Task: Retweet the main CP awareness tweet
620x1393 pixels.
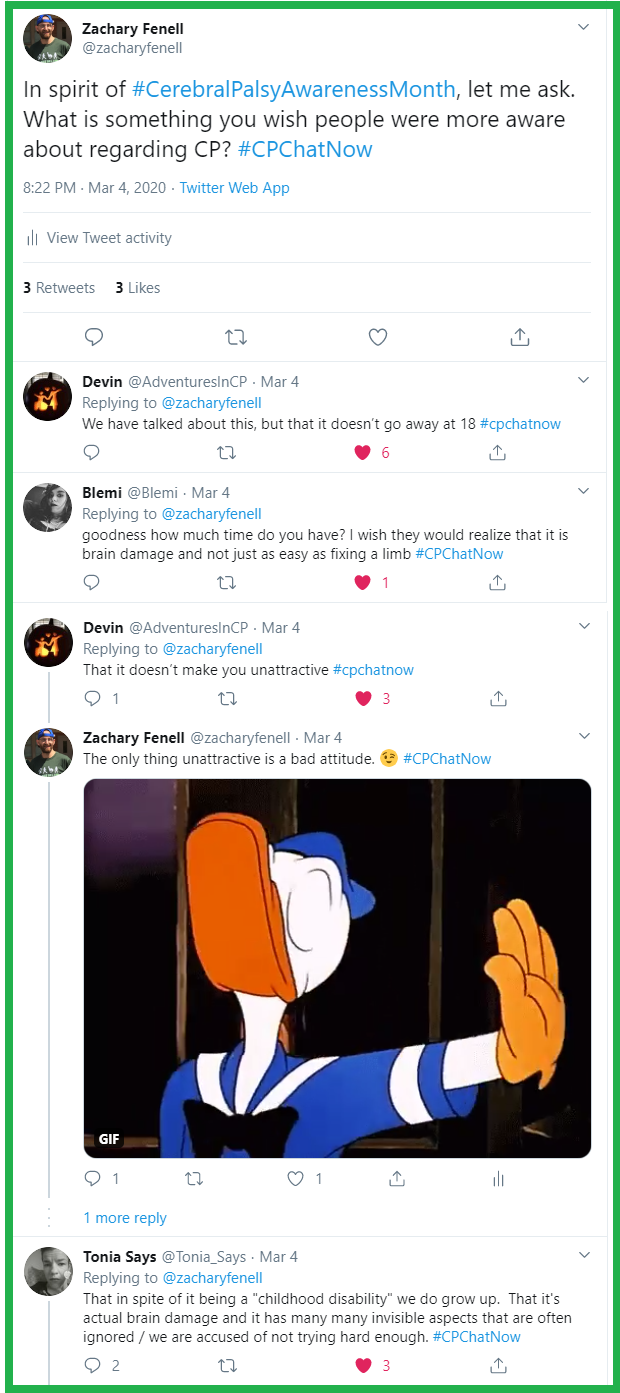Action: pos(236,338)
